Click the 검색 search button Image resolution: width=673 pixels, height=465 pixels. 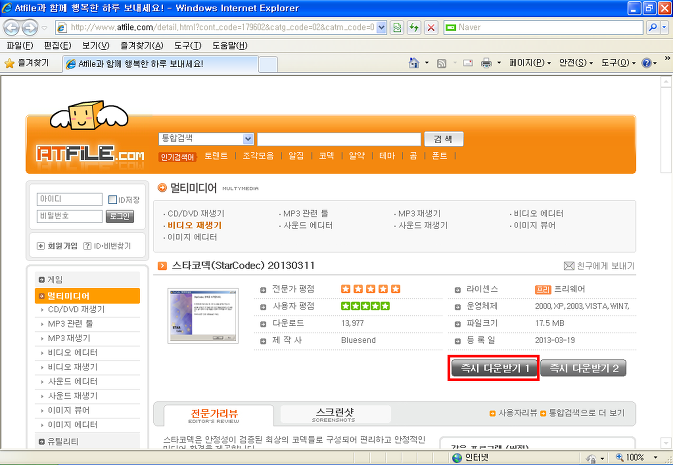point(443,139)
